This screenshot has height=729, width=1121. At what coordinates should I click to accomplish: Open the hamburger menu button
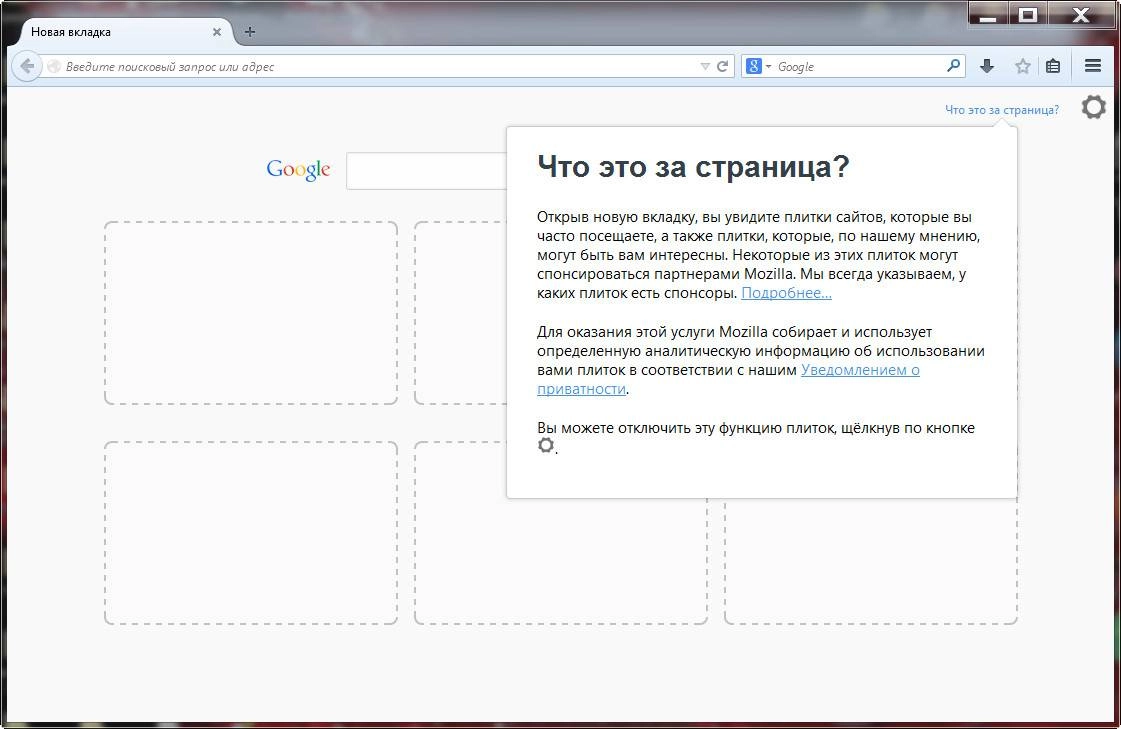coord(1092,66)
